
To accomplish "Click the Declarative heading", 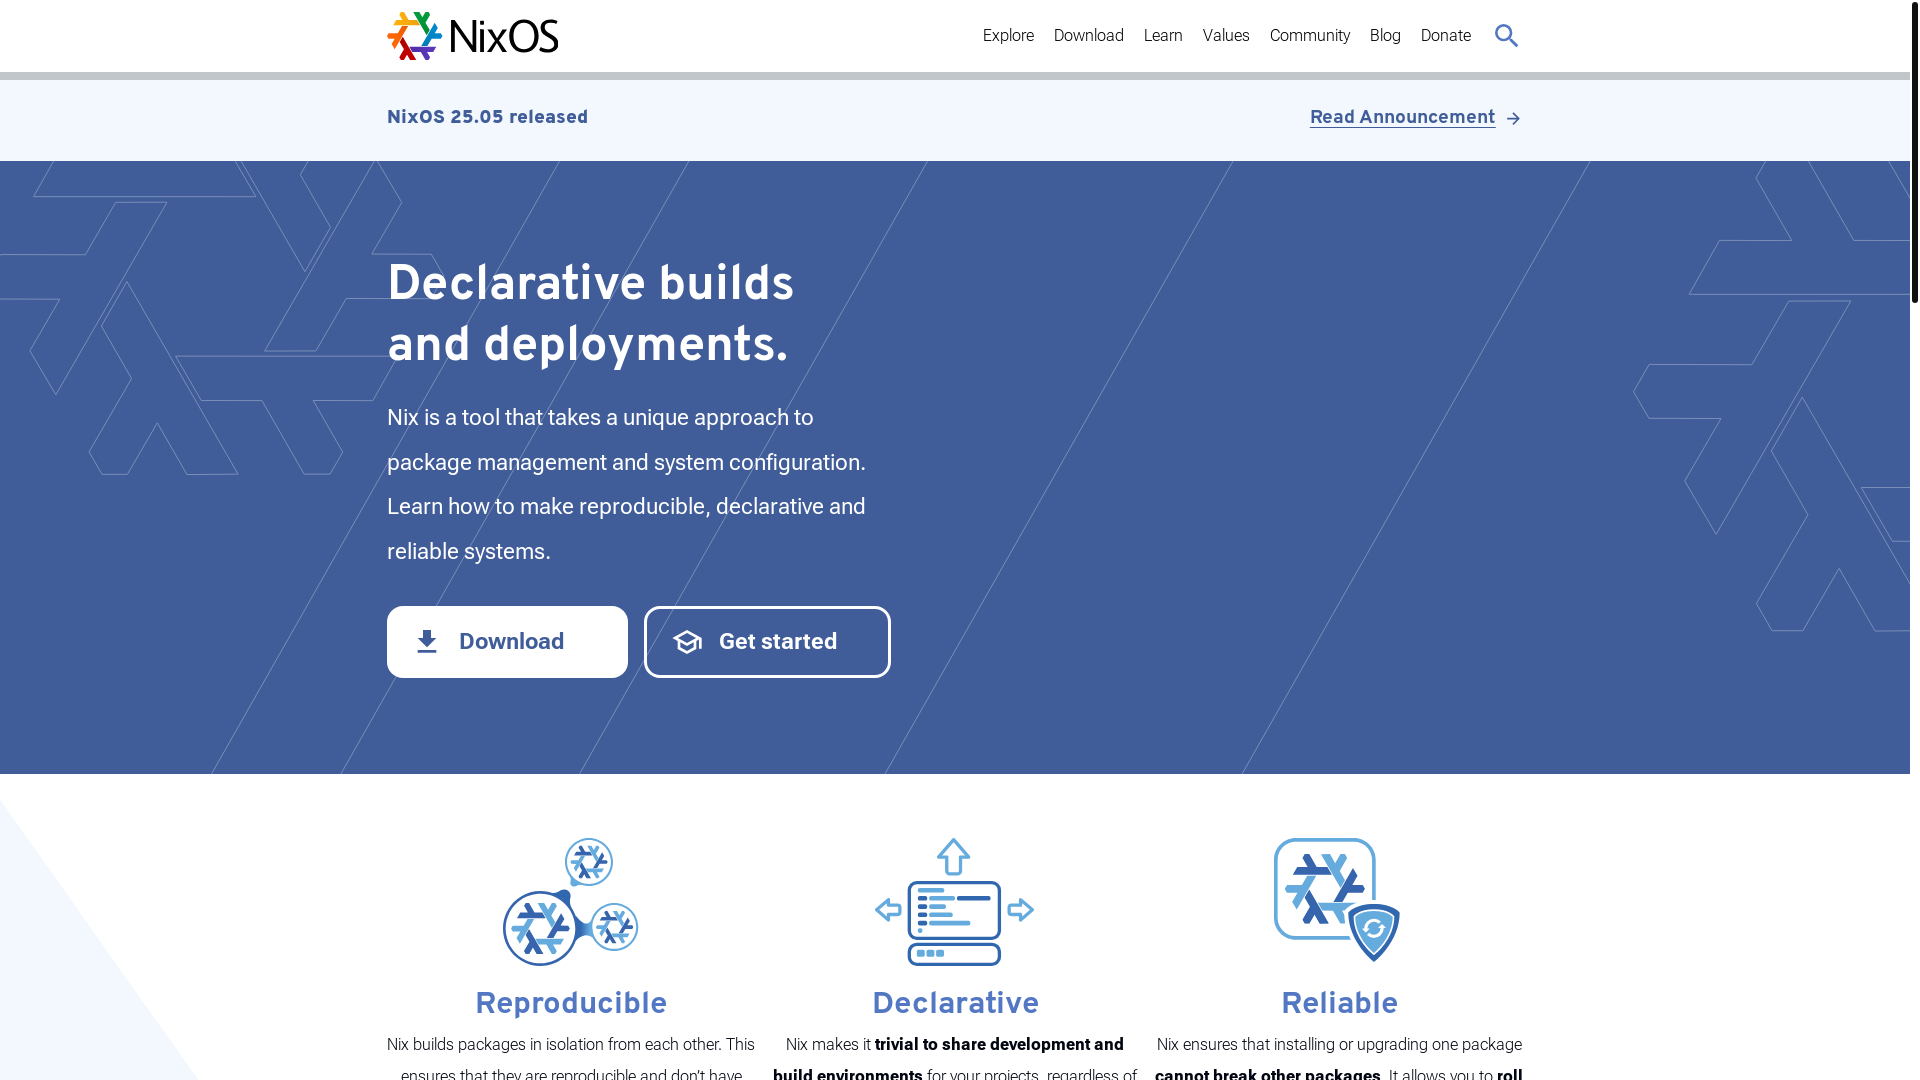I will [955, 1004].
